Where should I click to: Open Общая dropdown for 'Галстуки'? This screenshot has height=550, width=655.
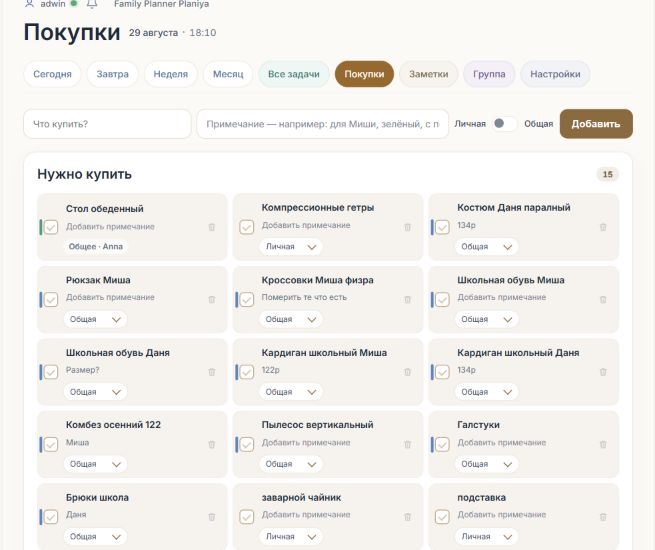point(486,464)
